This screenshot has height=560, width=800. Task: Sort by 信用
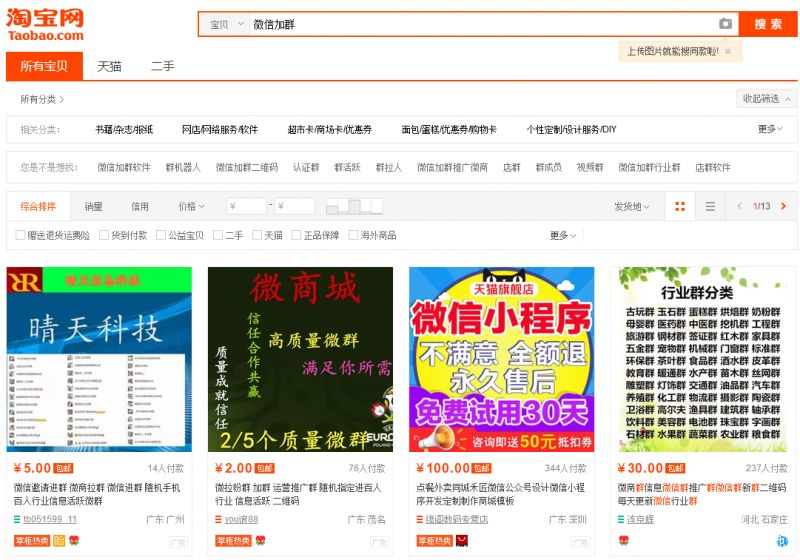tap(140, 206)
